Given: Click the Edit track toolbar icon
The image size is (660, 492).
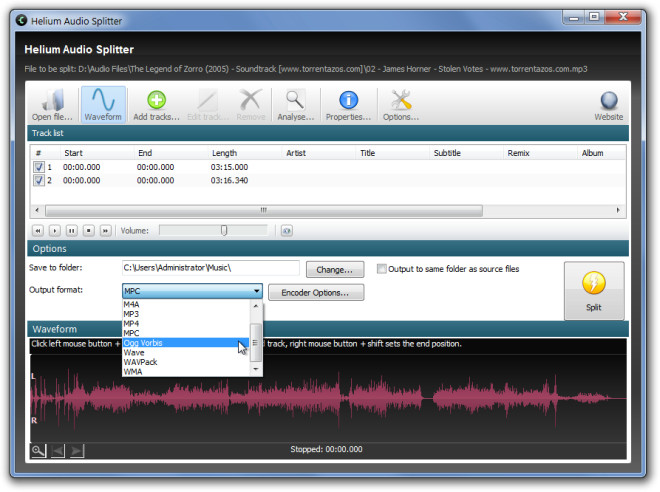Looking at the screenshot, I should 207,105.
